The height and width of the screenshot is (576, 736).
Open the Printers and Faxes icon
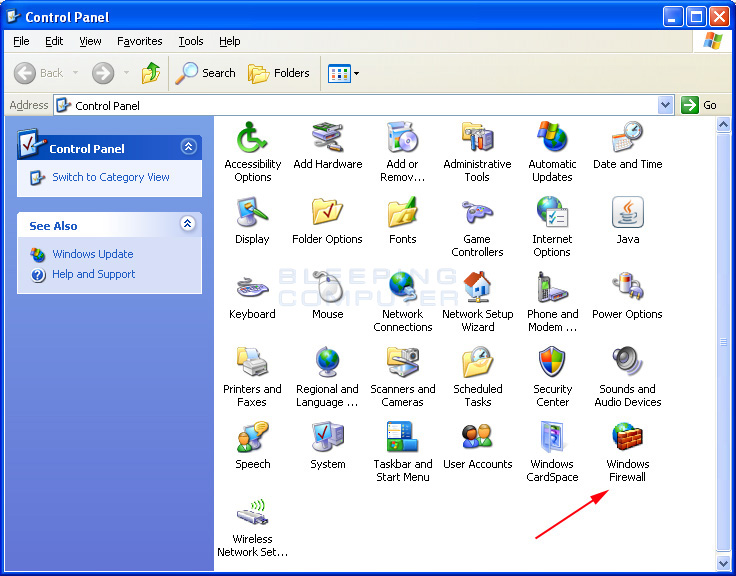click(x=252, y=362)
